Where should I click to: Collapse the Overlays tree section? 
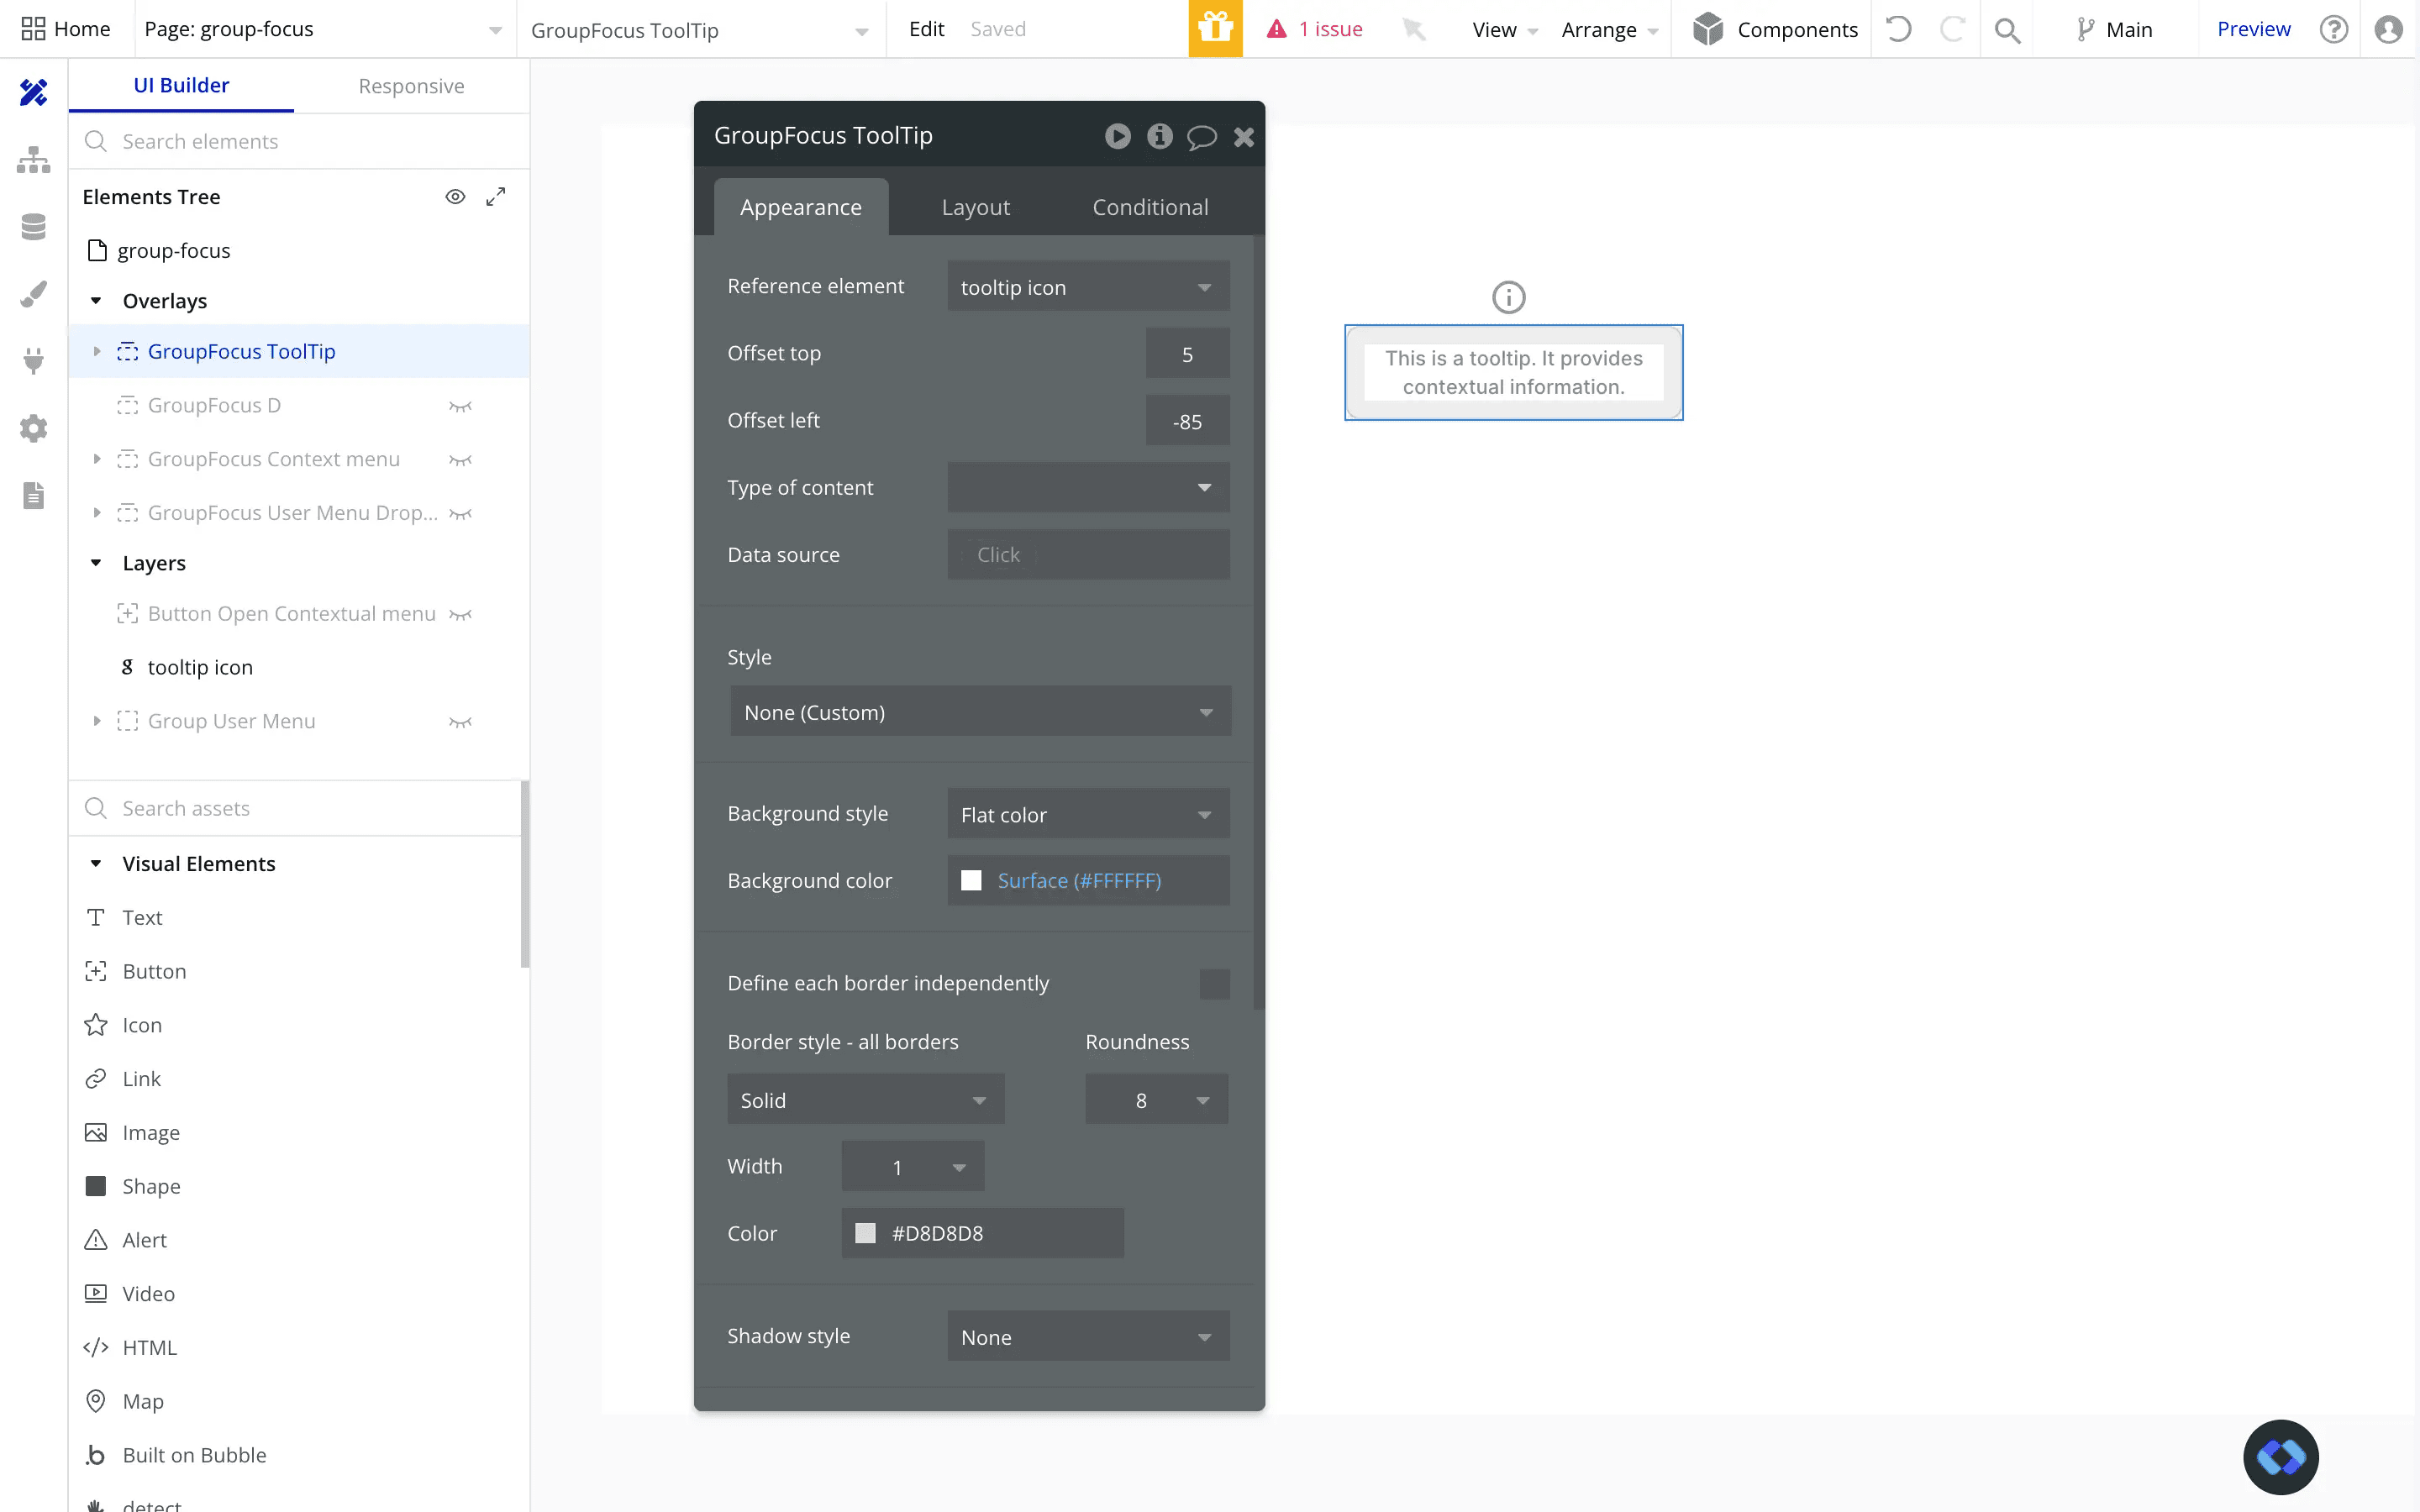click(96, 300)
